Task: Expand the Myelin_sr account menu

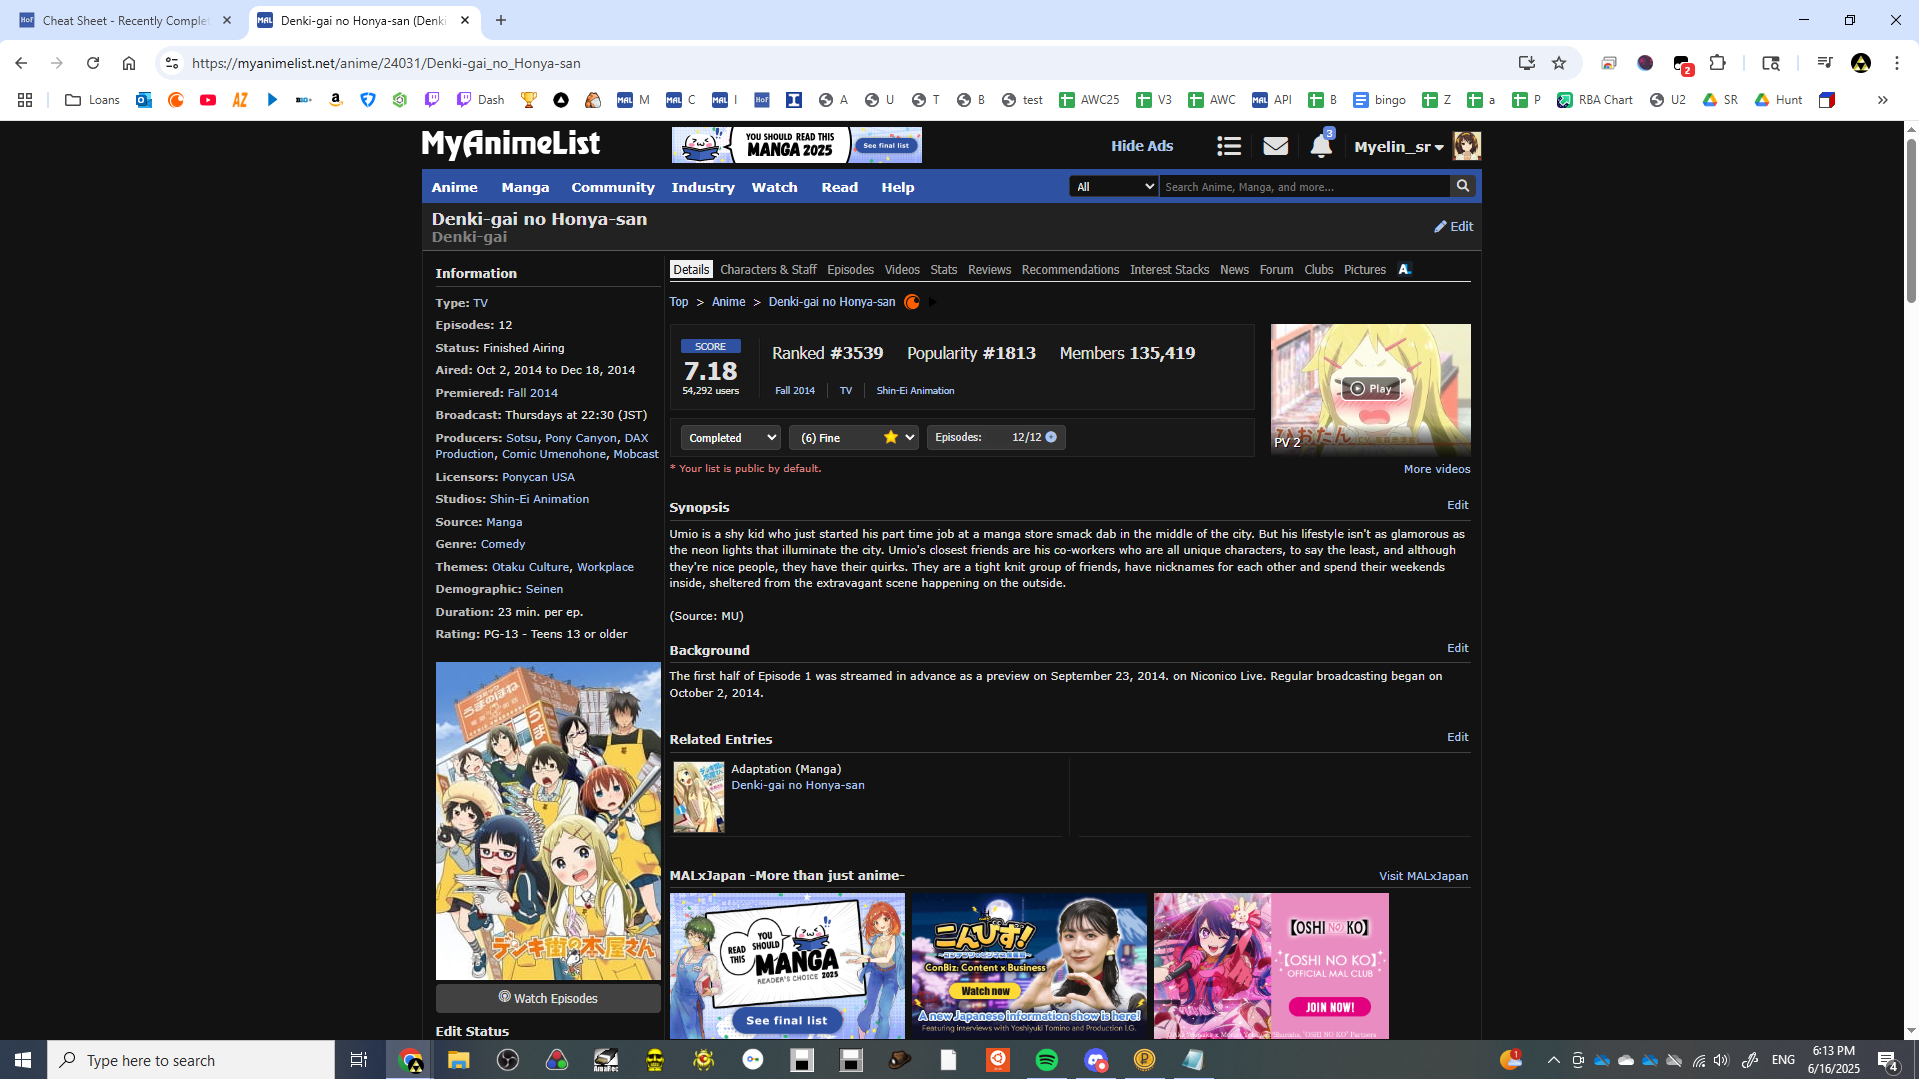Action: [1399, 147]
